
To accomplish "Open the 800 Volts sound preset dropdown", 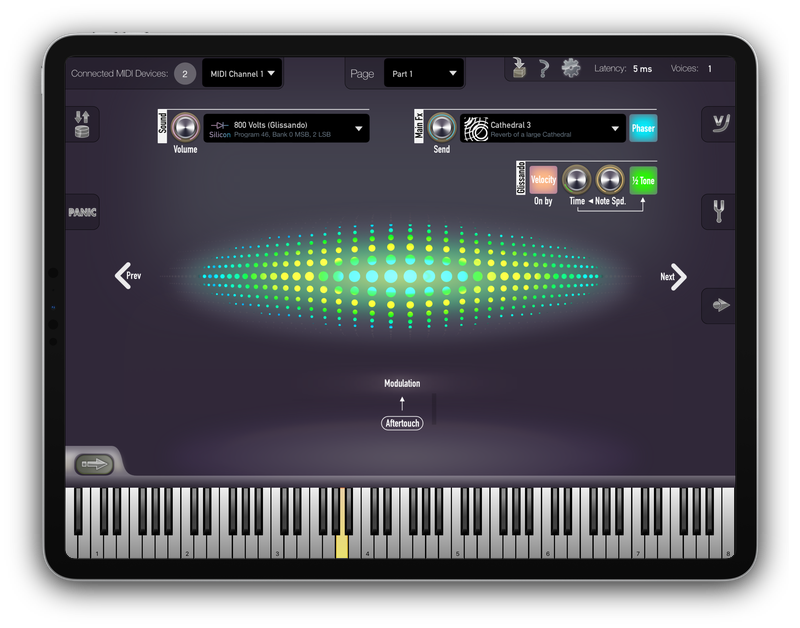I will click(x=286, y=128).
